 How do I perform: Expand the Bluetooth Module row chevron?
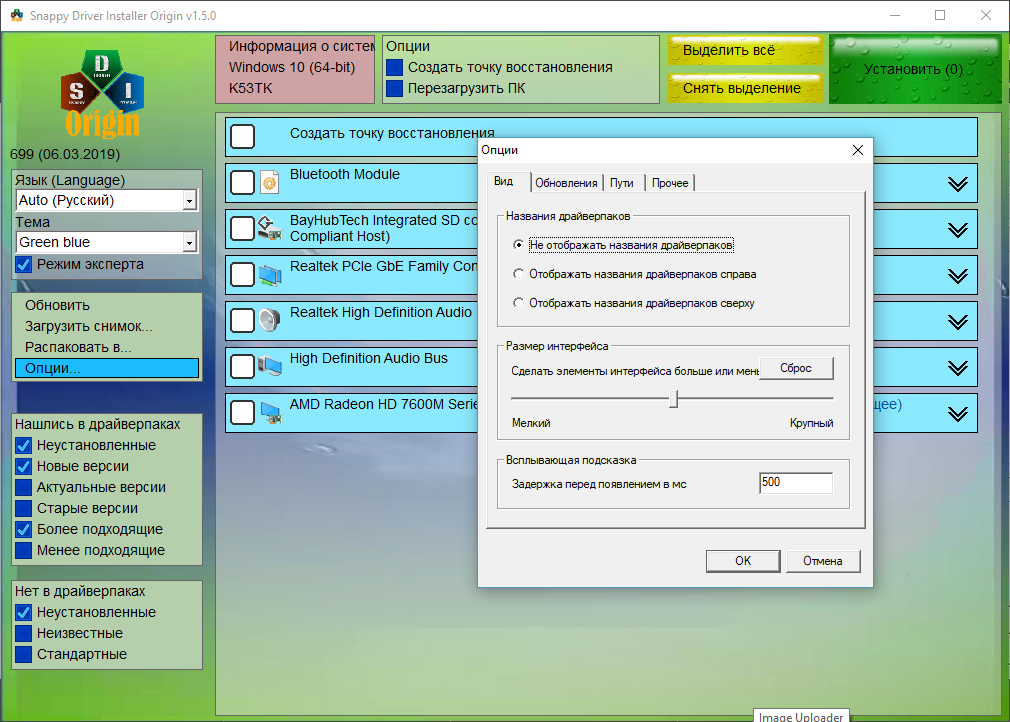(x=958, y=184)
